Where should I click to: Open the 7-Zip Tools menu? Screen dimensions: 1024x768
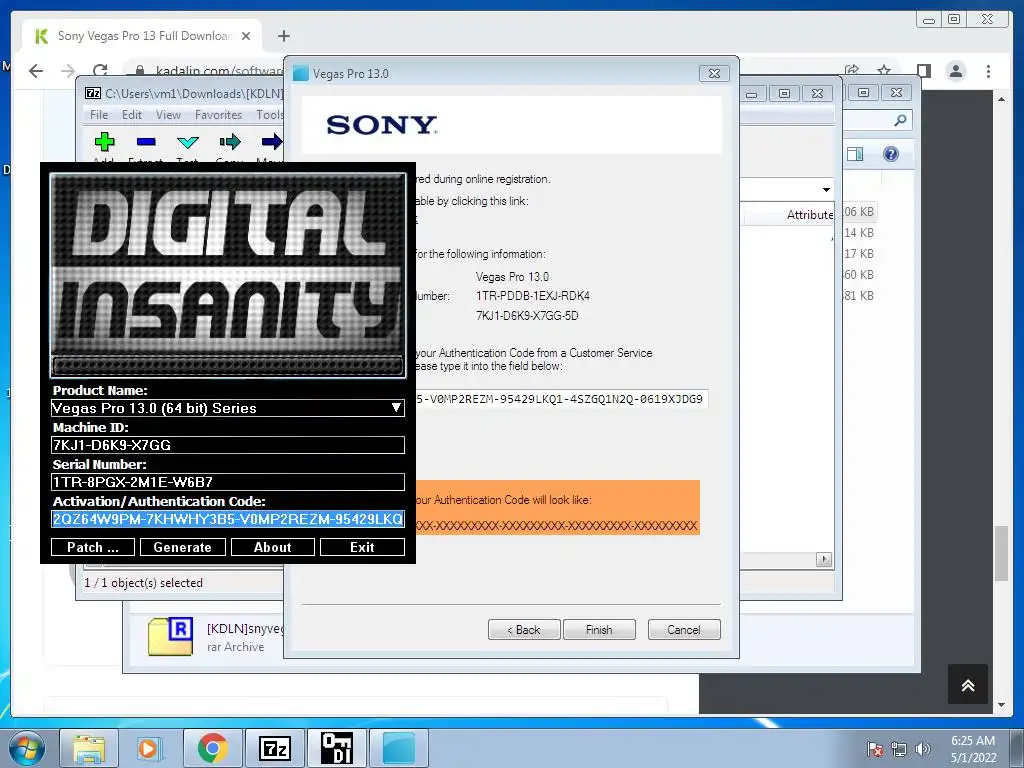click(x=269, y=115)
